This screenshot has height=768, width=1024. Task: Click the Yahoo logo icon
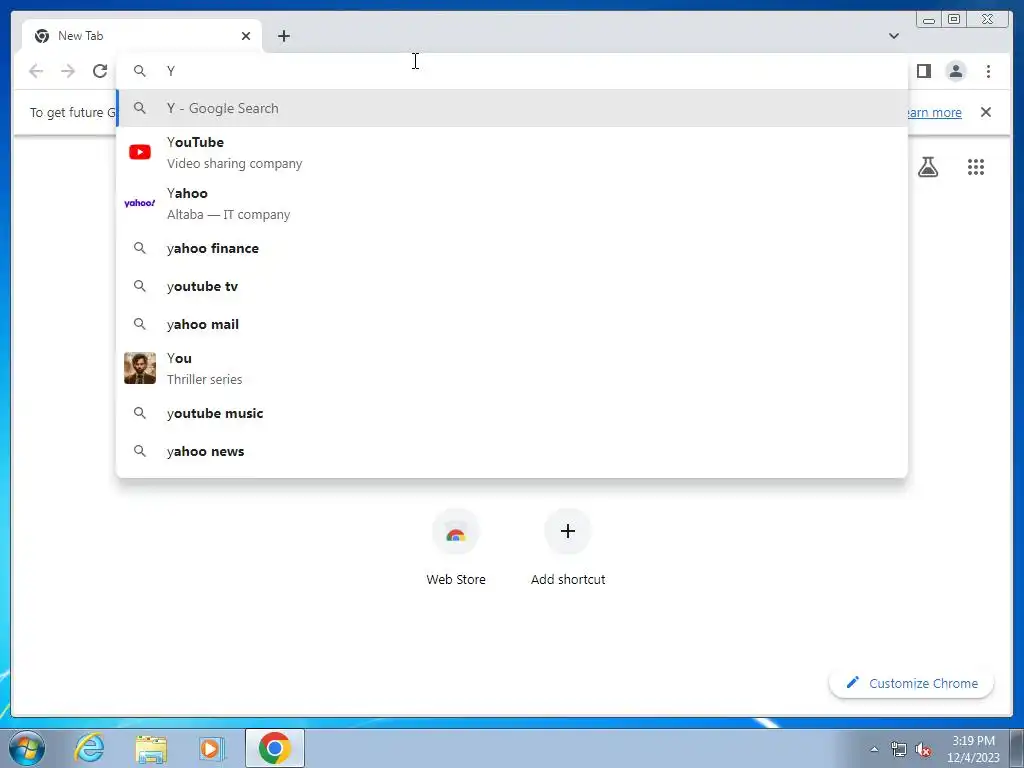point(140,203)
